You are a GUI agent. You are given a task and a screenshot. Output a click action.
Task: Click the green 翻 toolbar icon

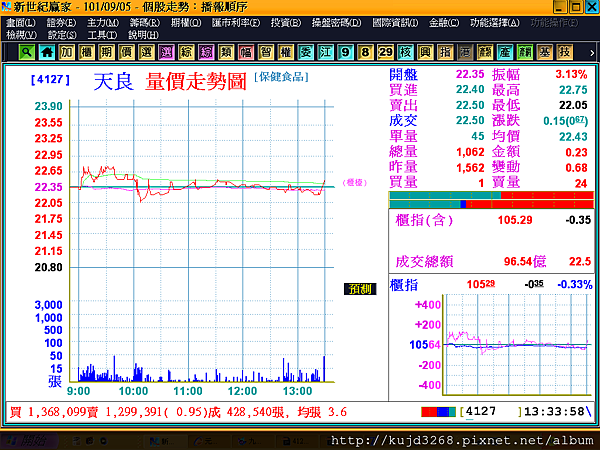pyautogui.click(x=524, y=52)
